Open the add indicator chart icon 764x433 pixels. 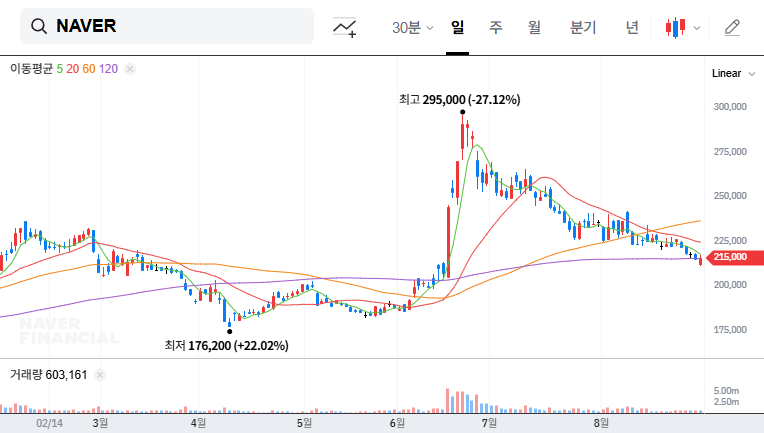coord(344,27)
